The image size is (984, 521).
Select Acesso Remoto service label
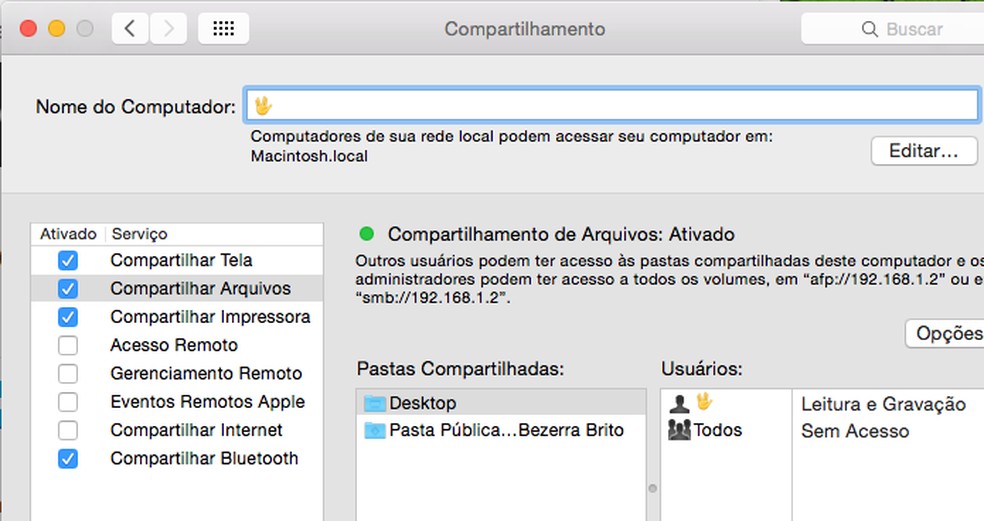point(174,345)
